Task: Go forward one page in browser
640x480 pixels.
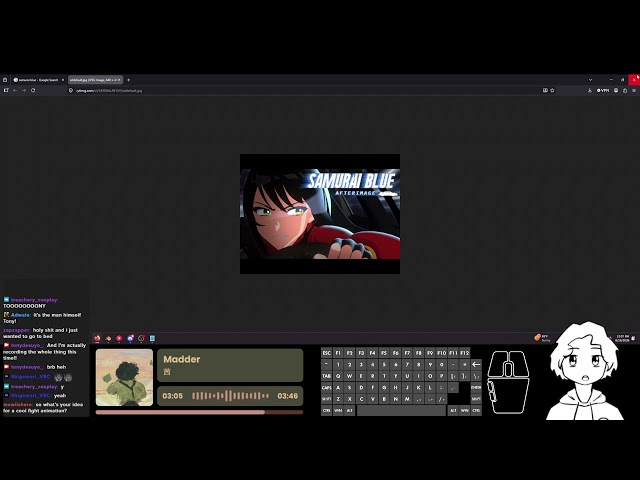Action: [24, 90]
